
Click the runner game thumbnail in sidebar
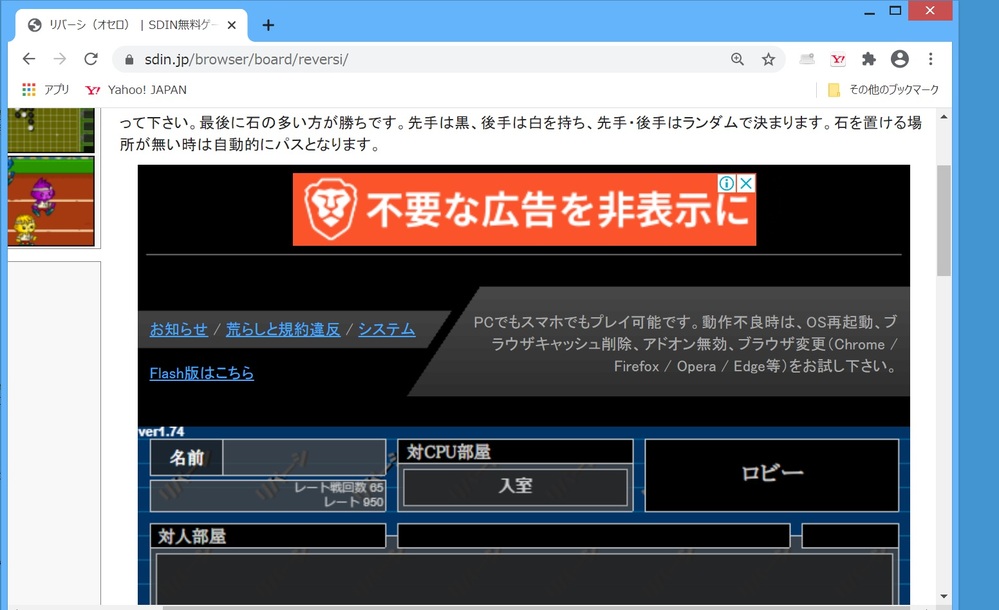tap(50, 200)
